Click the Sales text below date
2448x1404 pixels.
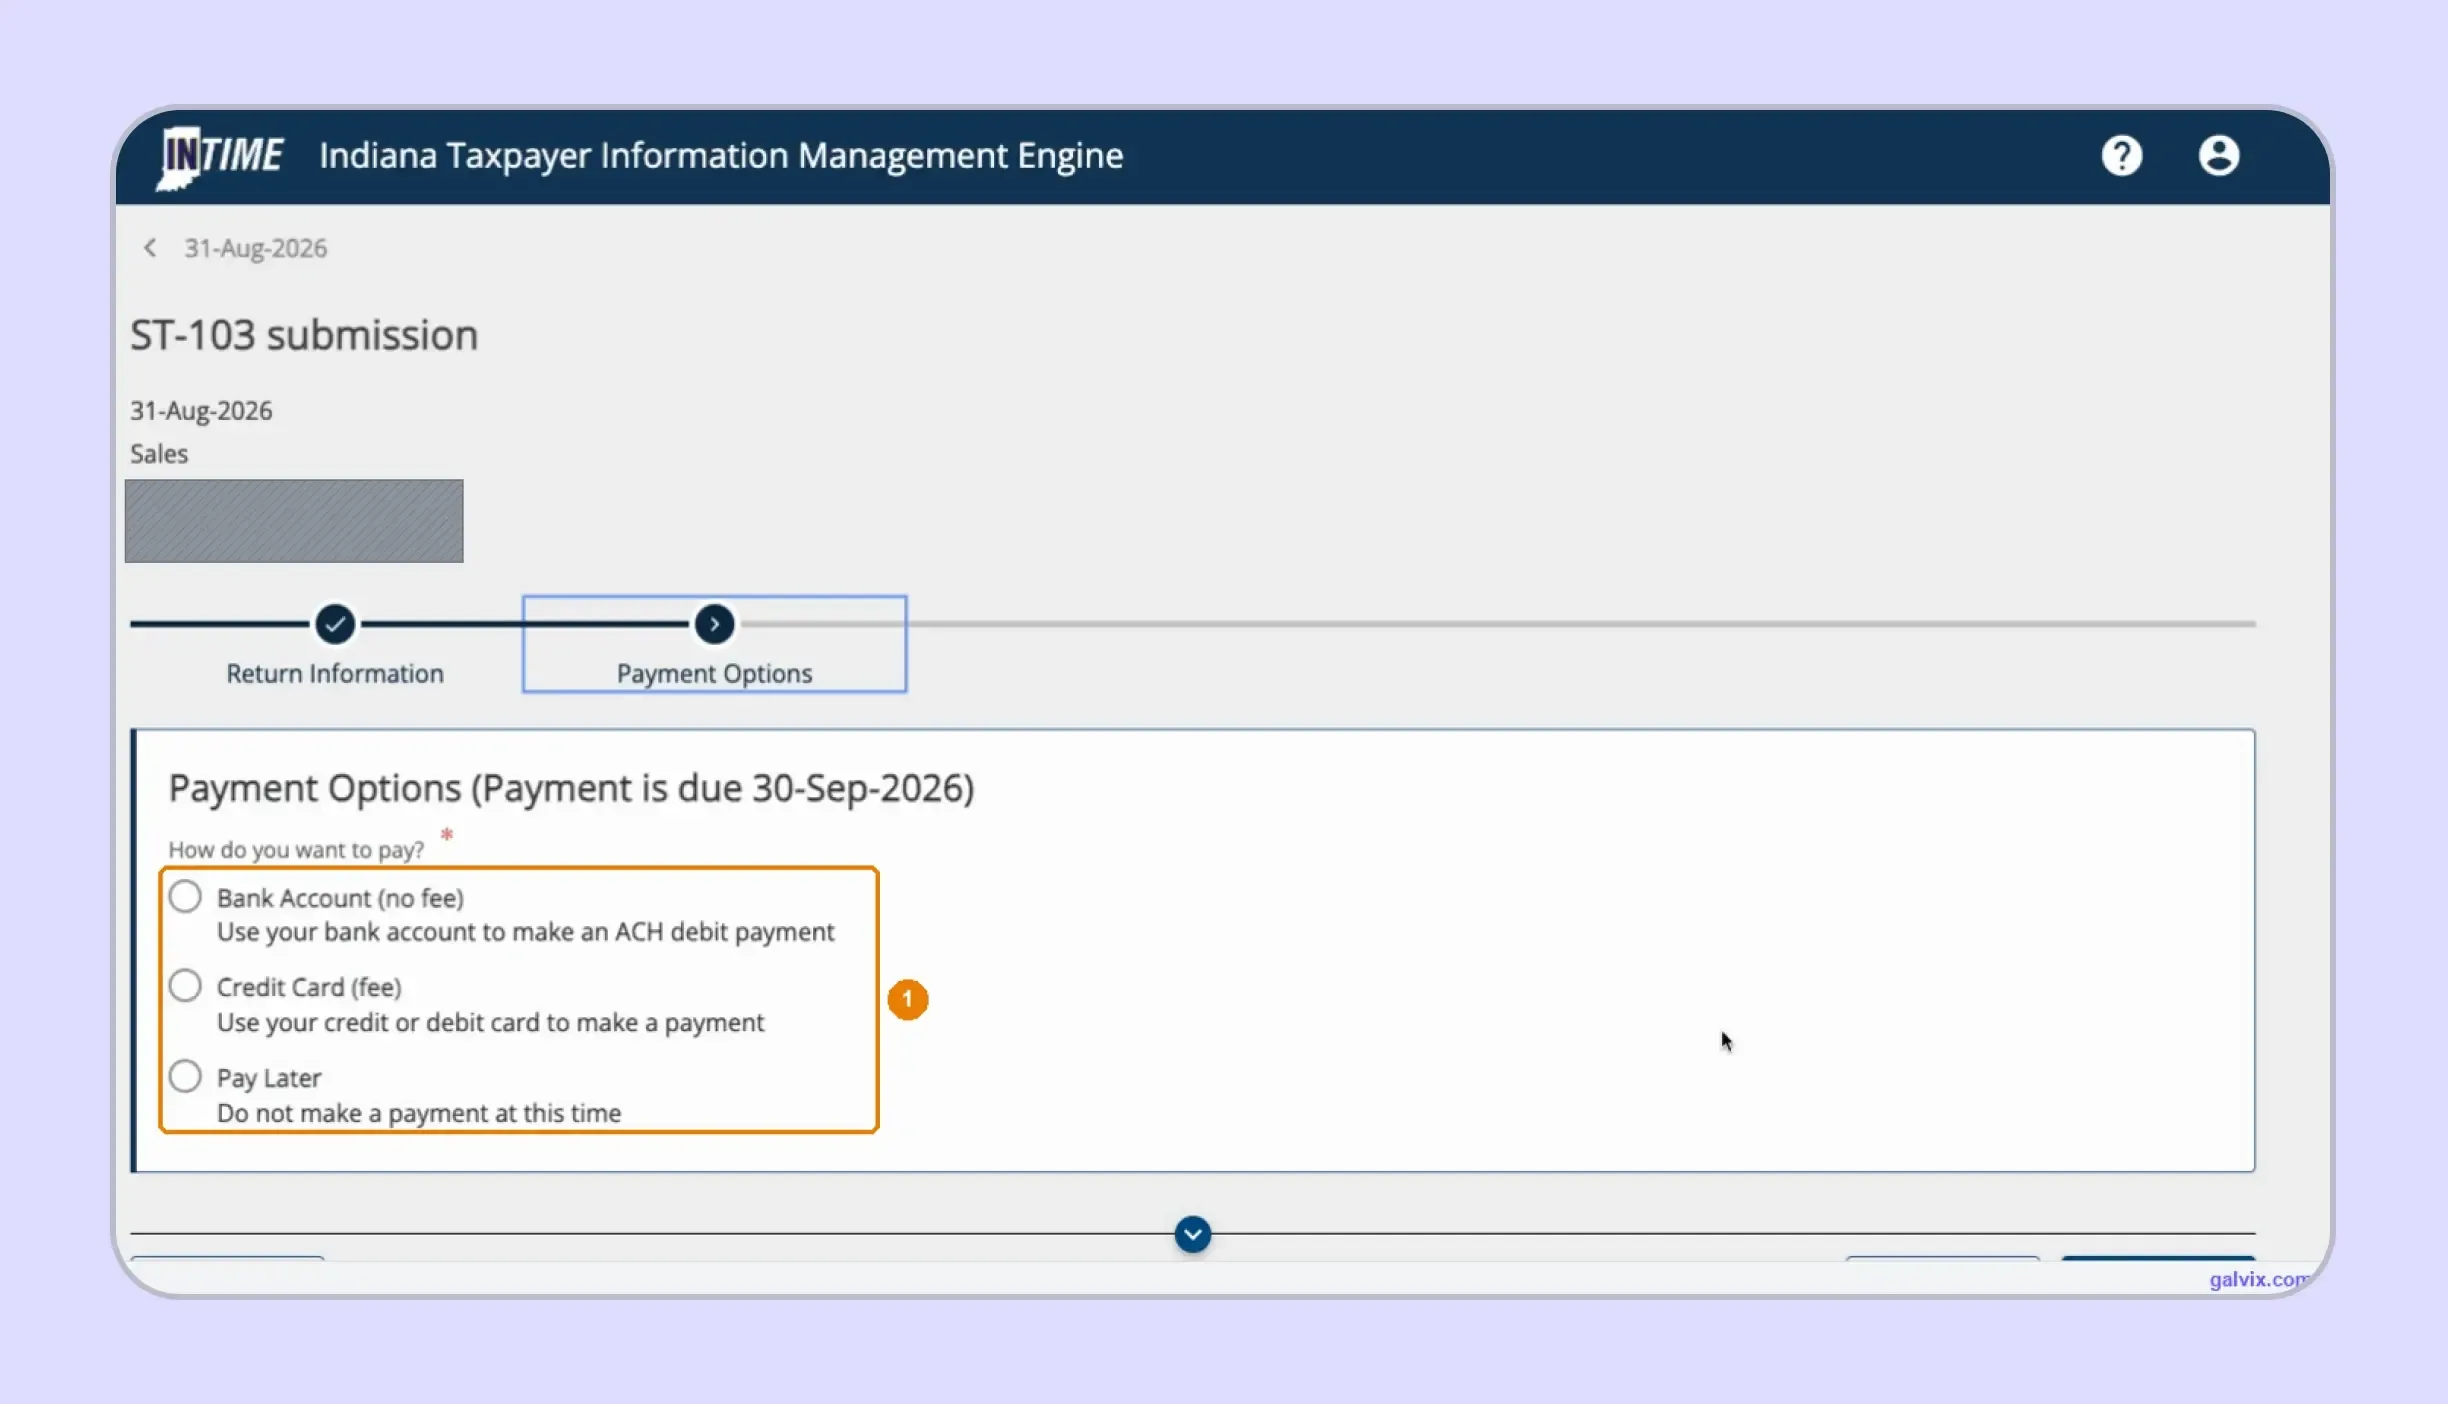(x=159, y=454)
